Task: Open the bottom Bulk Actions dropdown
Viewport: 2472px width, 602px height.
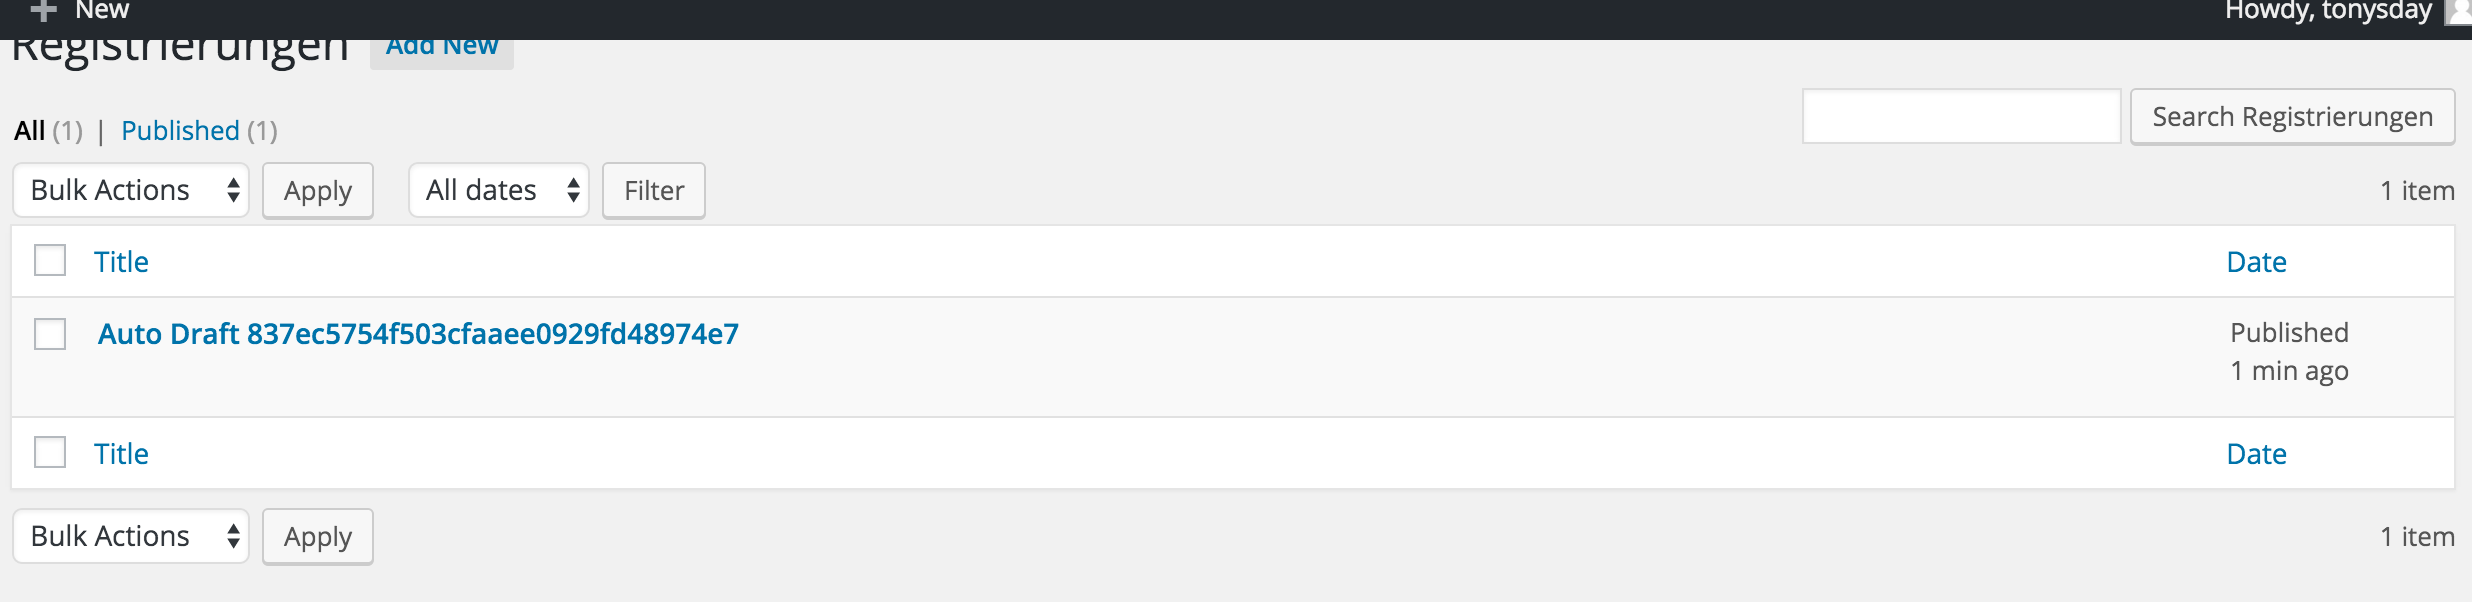Action: [131, 536]
